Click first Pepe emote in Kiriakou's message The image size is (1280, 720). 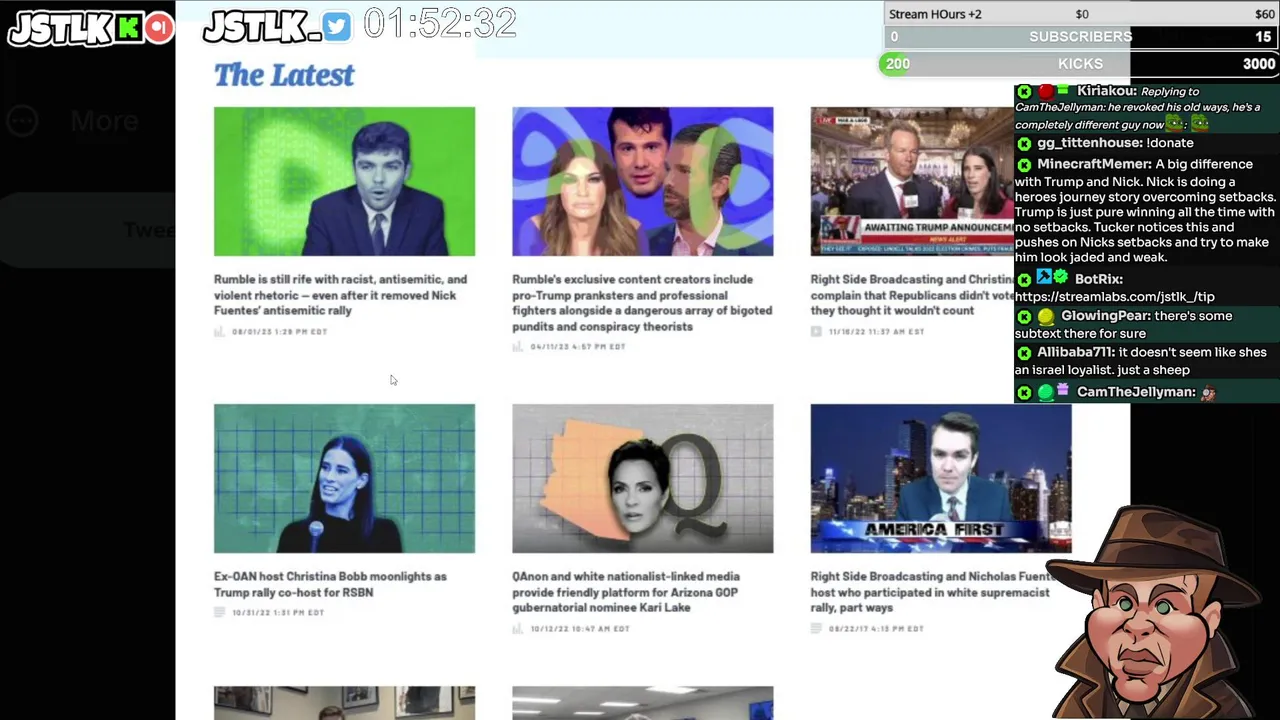point(1175,125)
